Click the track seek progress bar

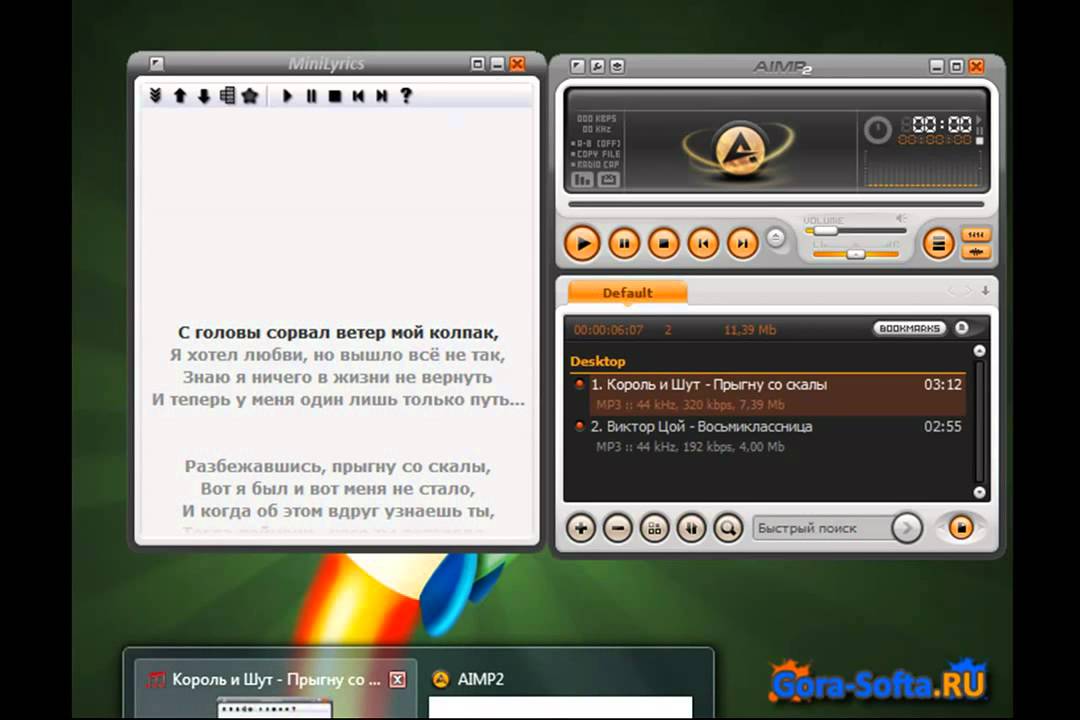(x=776, y=205)
